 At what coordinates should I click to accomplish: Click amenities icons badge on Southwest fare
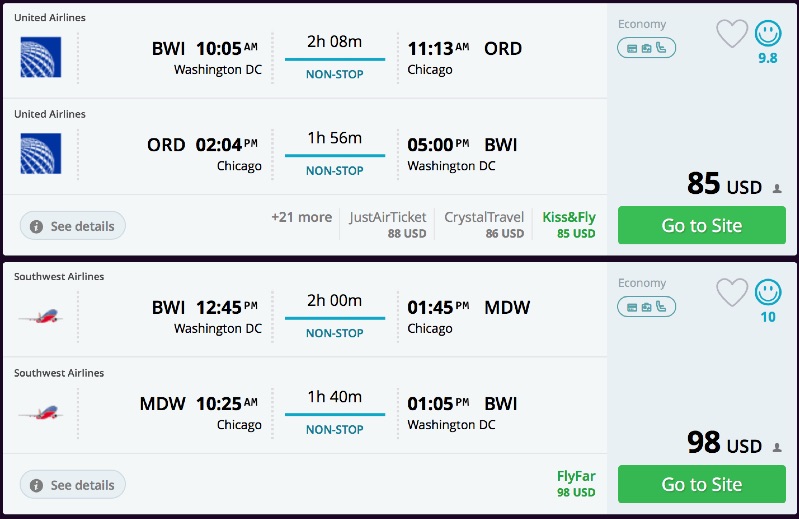pyautogui.click(x=646, y=306)
